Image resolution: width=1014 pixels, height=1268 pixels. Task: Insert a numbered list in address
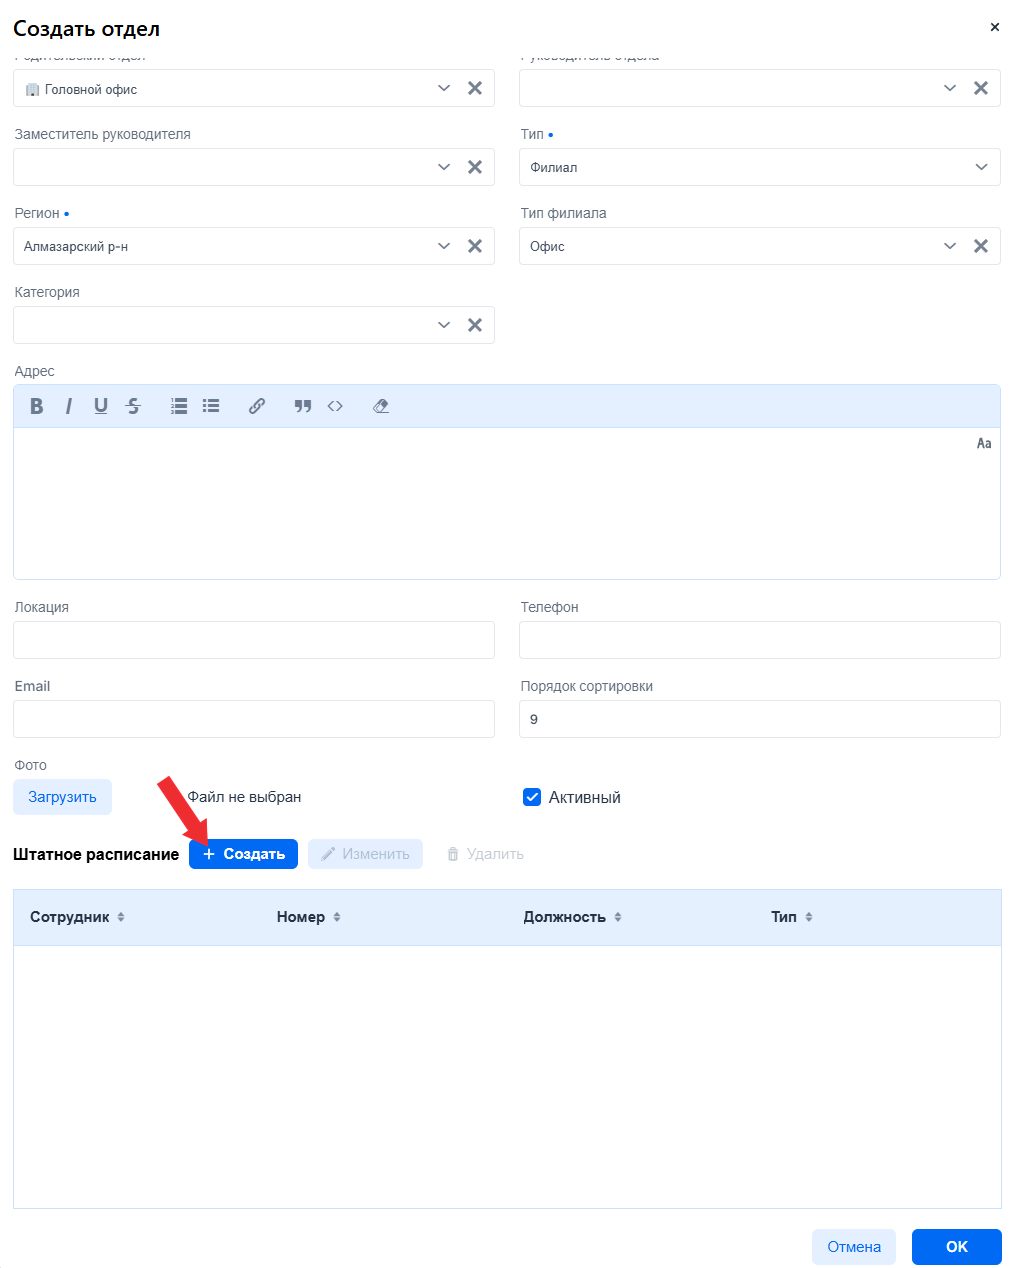click(x=179, y=406)
